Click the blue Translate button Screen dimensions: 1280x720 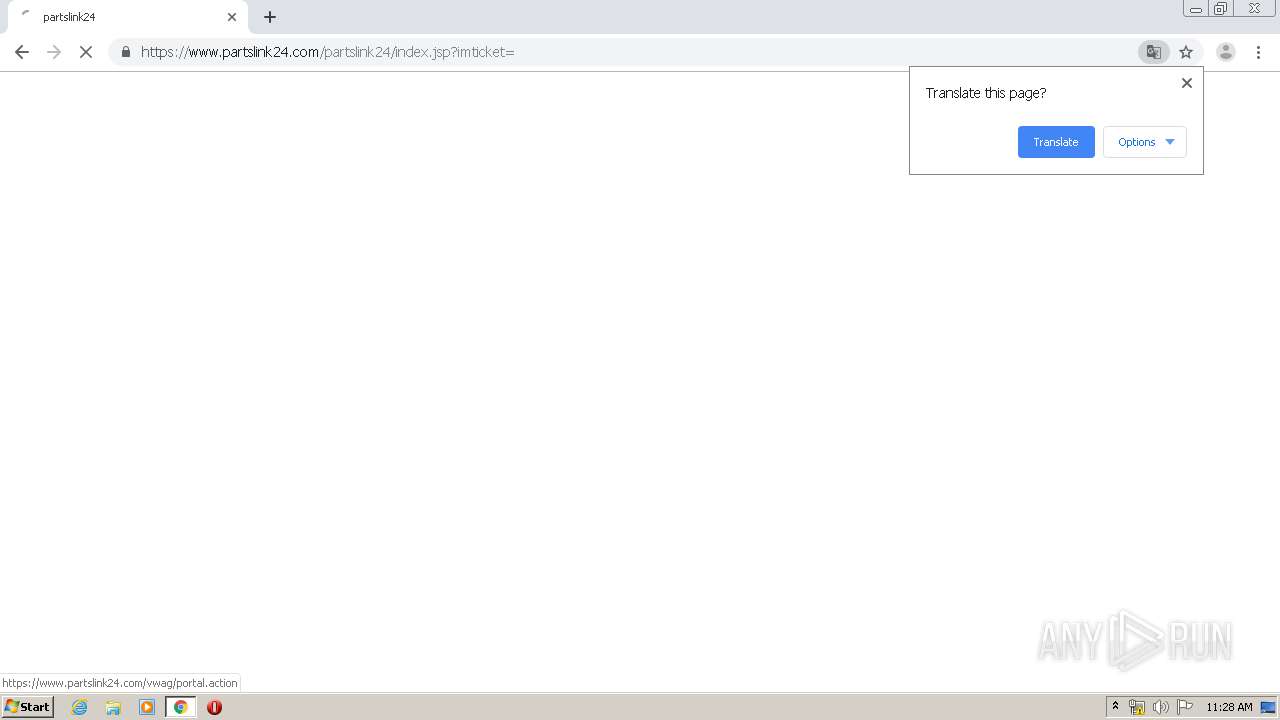click(x=1056, y=142)
